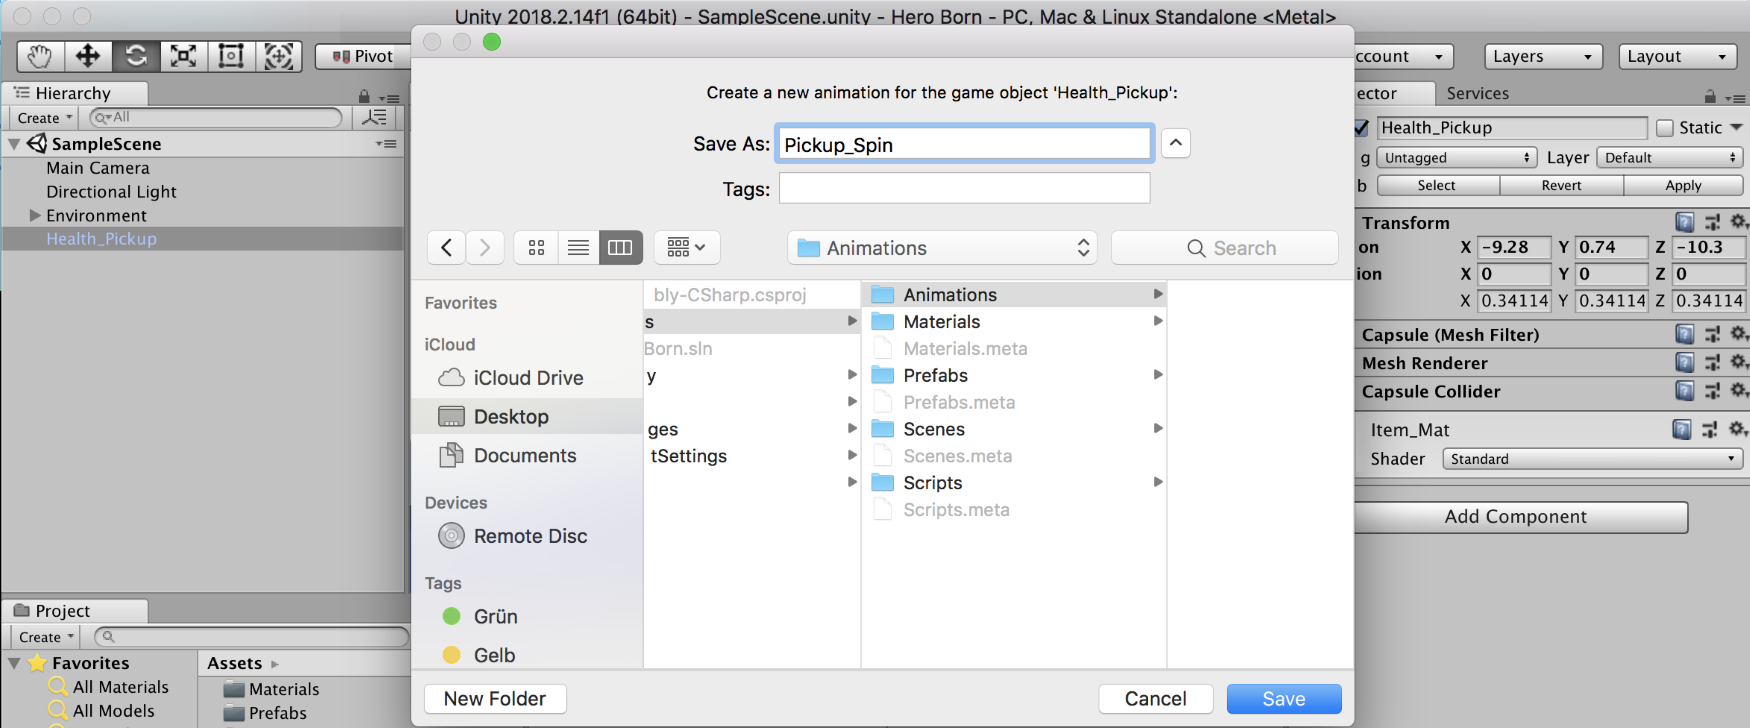Select the Rotate tool in Unity toolbar
This screenshot has width=1750, height=728.
[136, 56]
